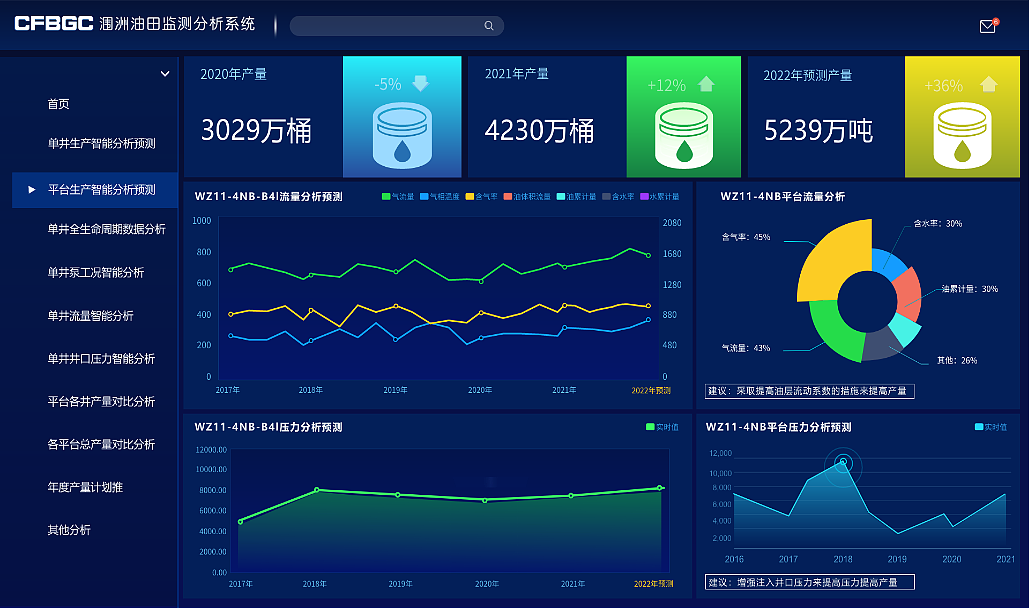Image resolution: width=1030 pixels, height=610 pixels.
Task: Click the -5% down arrow icon
Action: point(420,83)
